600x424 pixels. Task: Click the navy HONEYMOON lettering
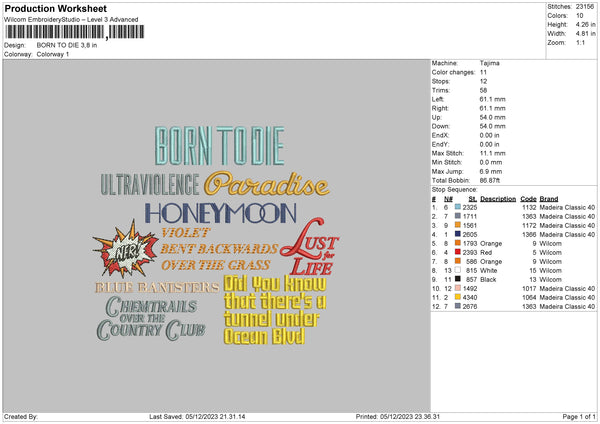[x=220, y=213]
